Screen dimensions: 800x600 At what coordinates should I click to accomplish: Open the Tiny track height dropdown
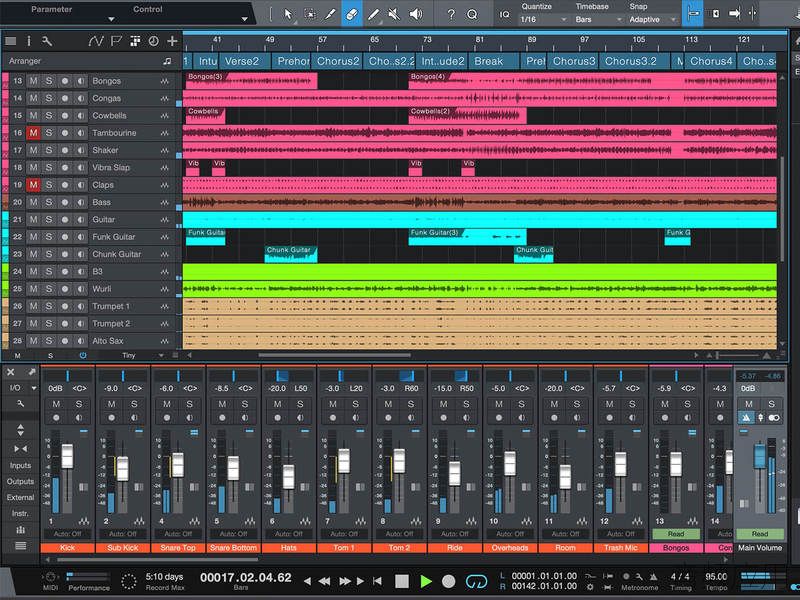pyautogui.click(x=143, y=355)
